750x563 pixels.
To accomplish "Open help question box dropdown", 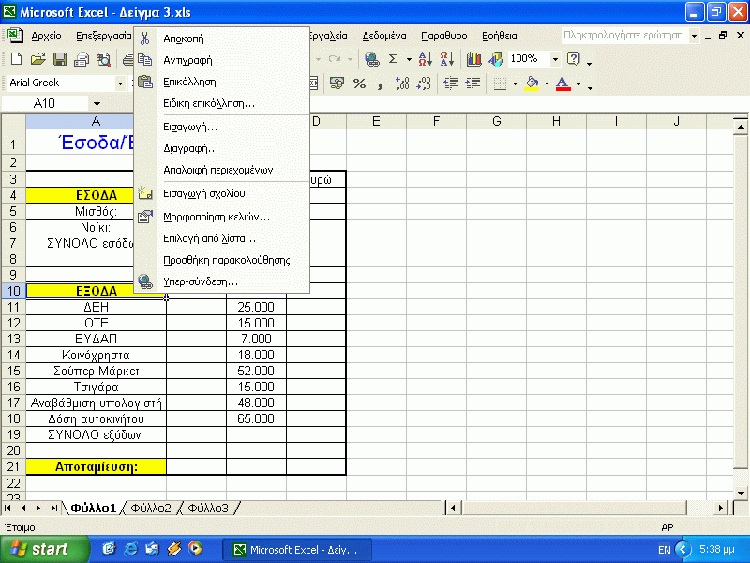I will click(694, 36).
